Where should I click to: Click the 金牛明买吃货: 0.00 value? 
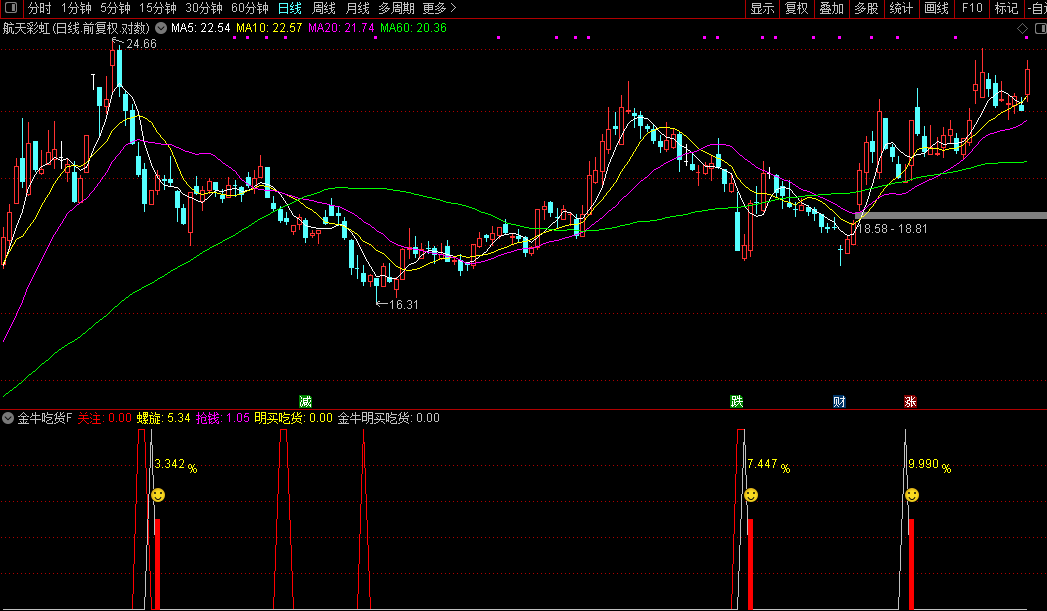click(389, 419)
